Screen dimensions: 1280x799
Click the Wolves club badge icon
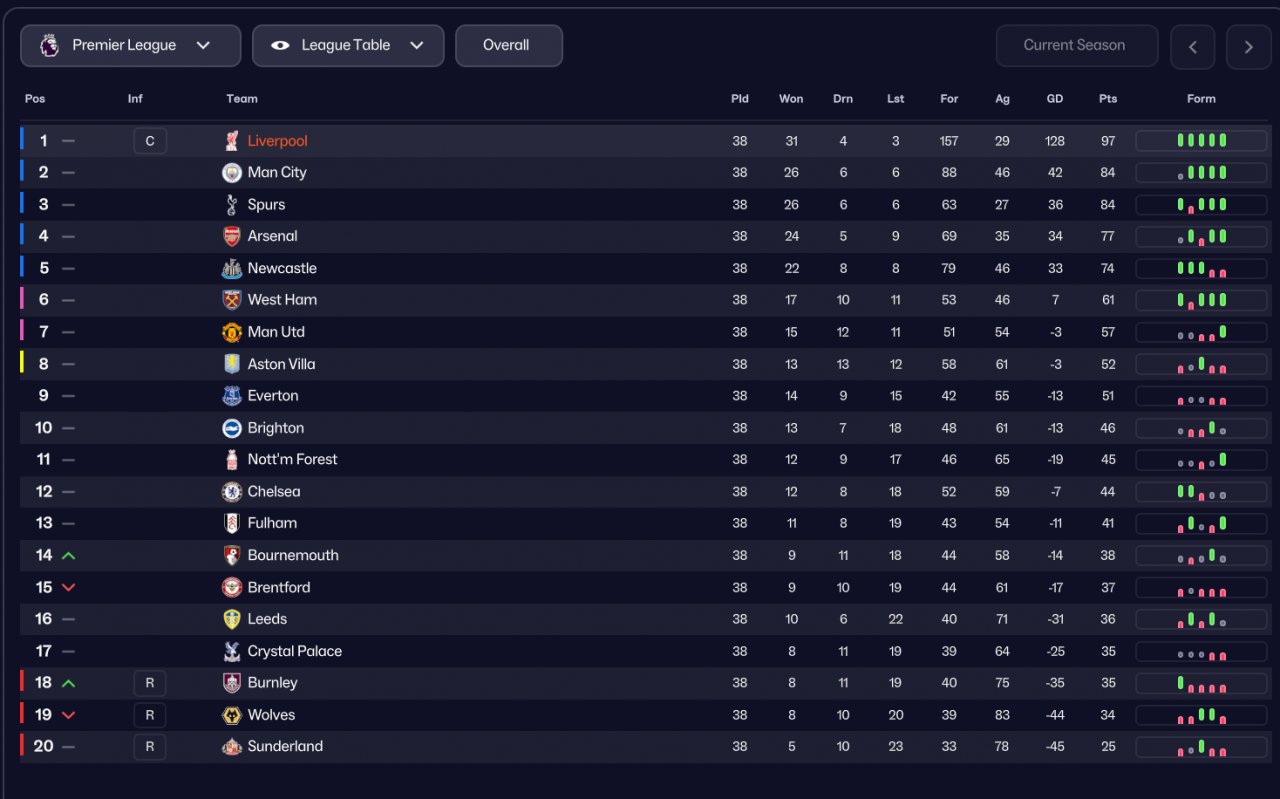[232, 715]
